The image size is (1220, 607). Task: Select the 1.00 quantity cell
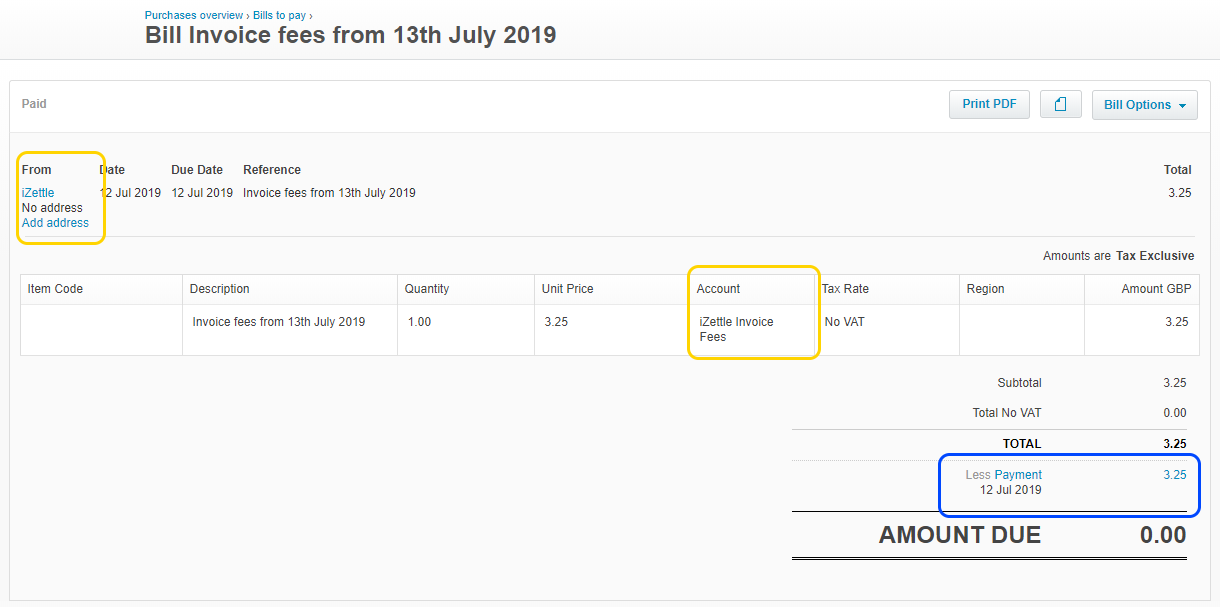[x=420, y=322]
